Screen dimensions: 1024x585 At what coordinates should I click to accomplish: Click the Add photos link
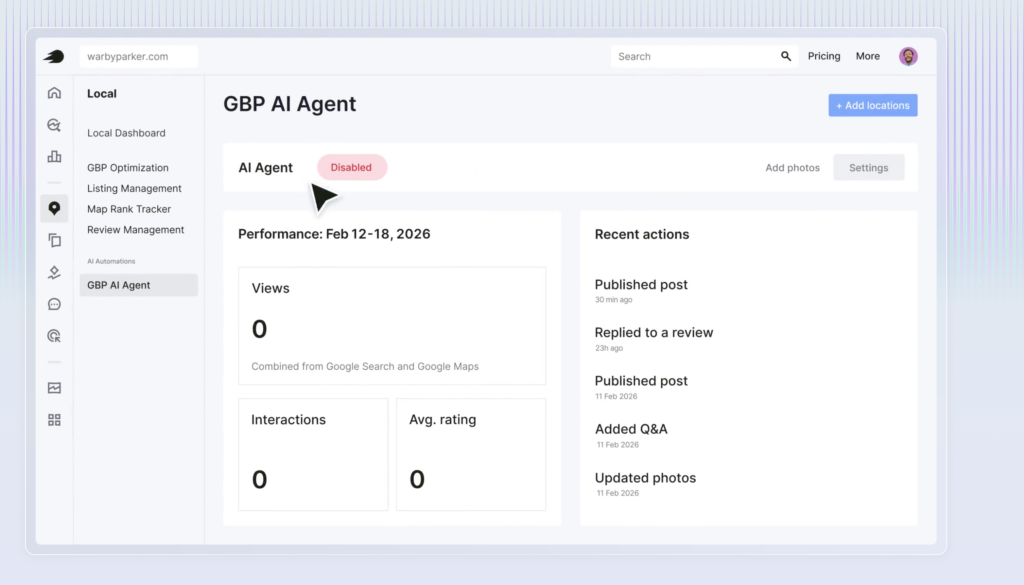pos(792,167)
